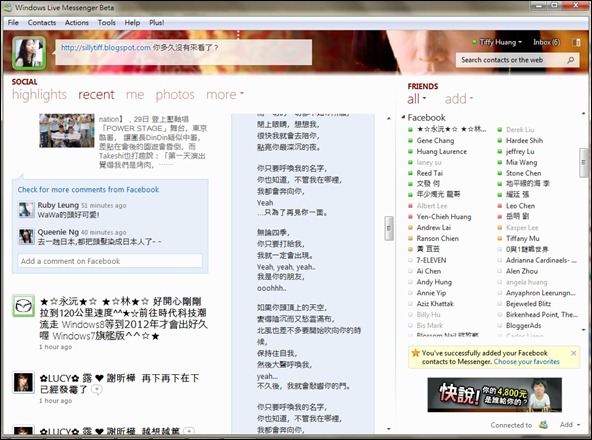
Task: Open the Tools menu
Action: point(106,23)
